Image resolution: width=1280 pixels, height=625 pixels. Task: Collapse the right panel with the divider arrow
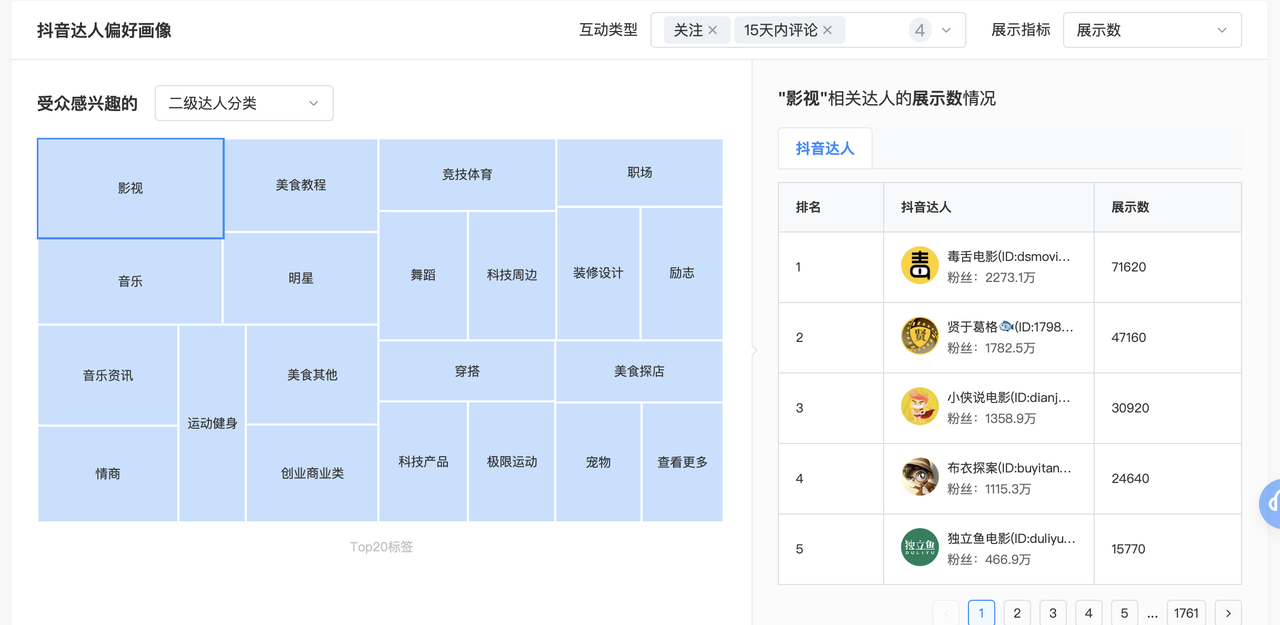[x=754, y=350]
